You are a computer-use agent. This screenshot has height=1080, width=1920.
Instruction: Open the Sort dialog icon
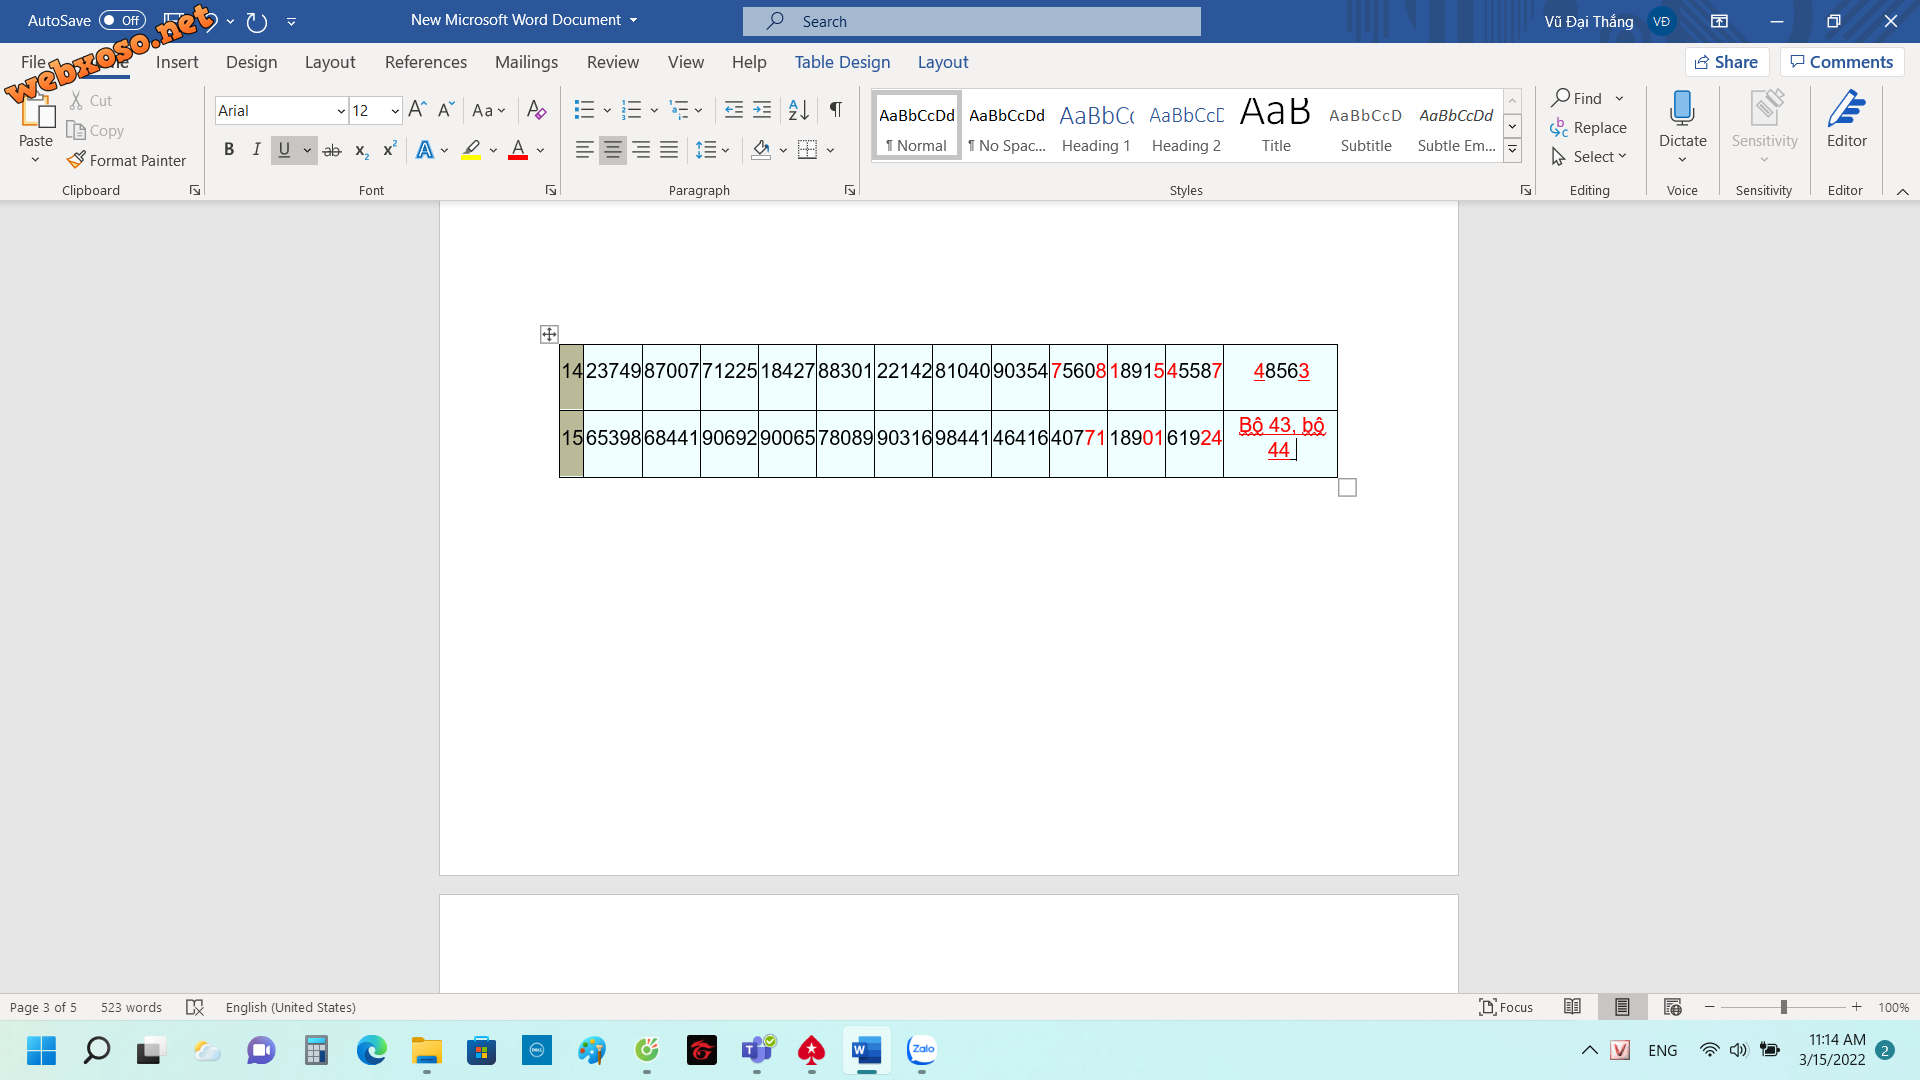pos(798,110)
